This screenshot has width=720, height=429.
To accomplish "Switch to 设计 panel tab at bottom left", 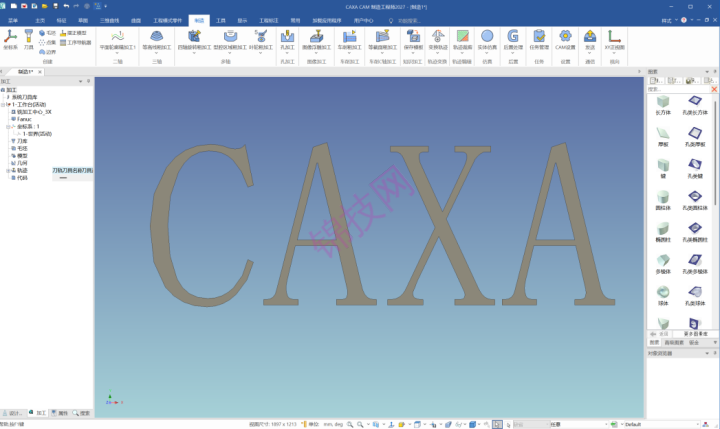I will [x=12, y=413].
